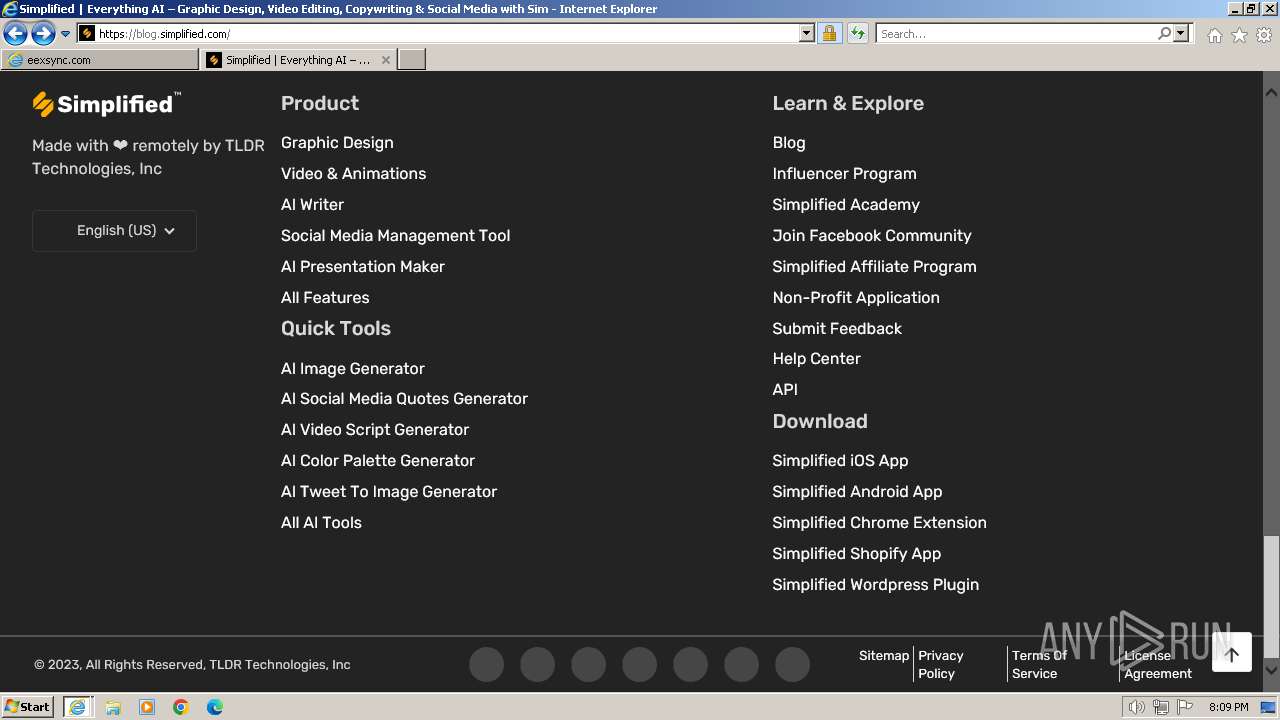Open Submit Feedback link

coord(837,329)
